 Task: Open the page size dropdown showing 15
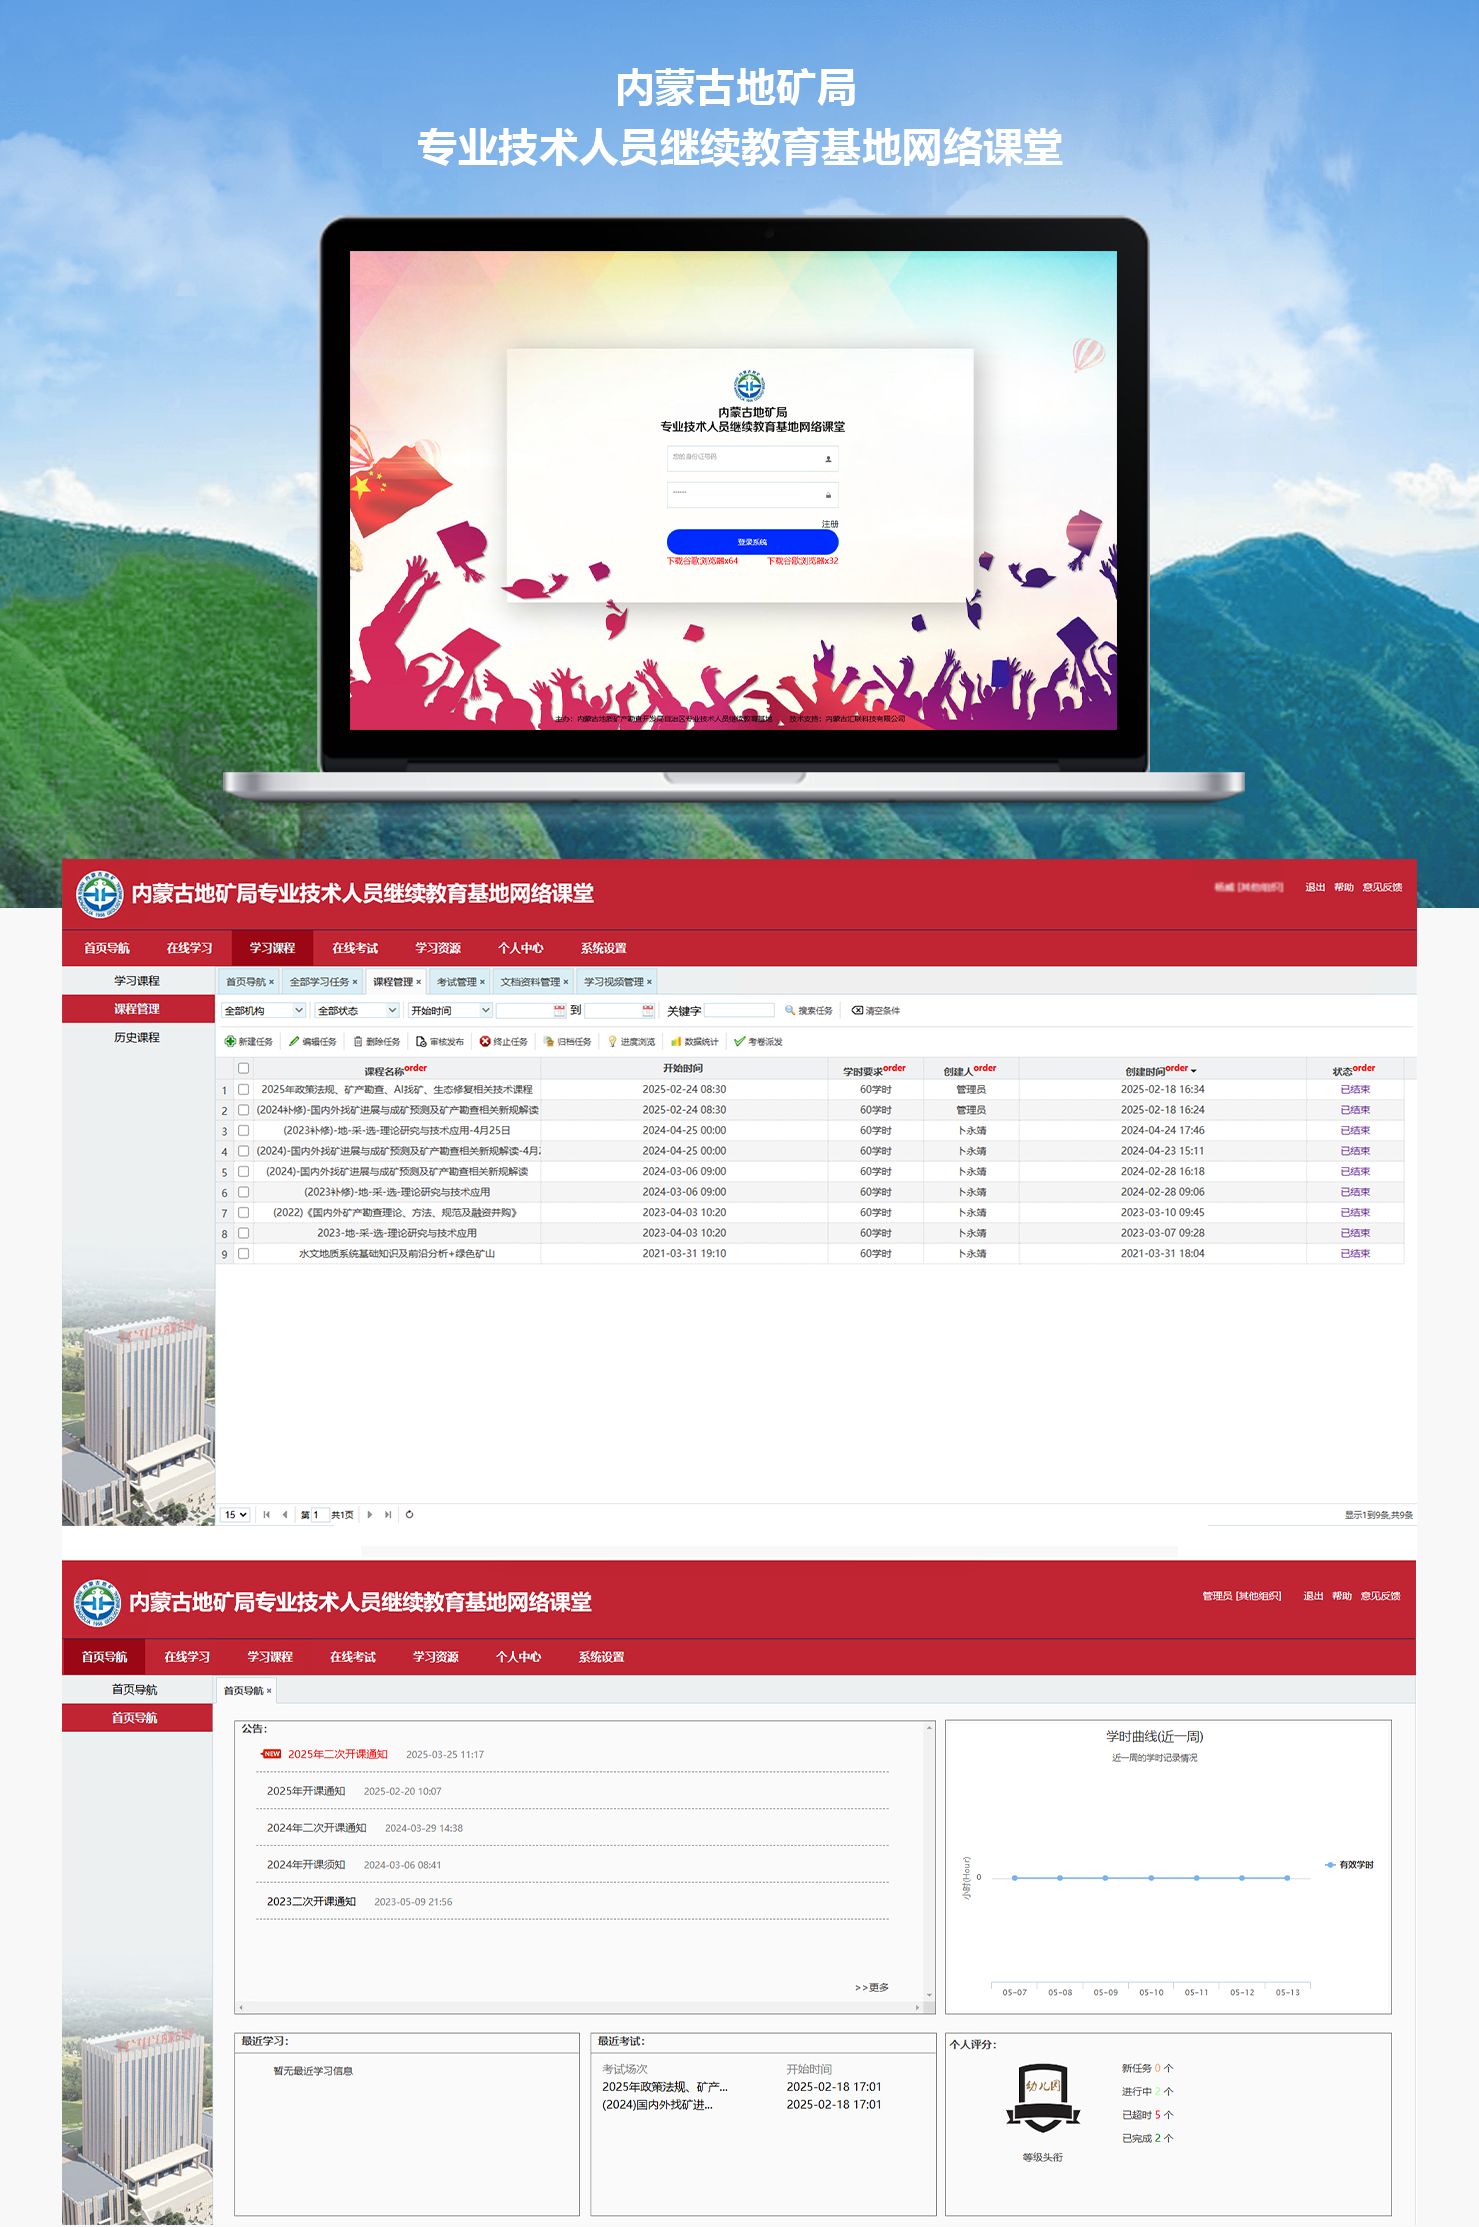tap(236, 1514)
